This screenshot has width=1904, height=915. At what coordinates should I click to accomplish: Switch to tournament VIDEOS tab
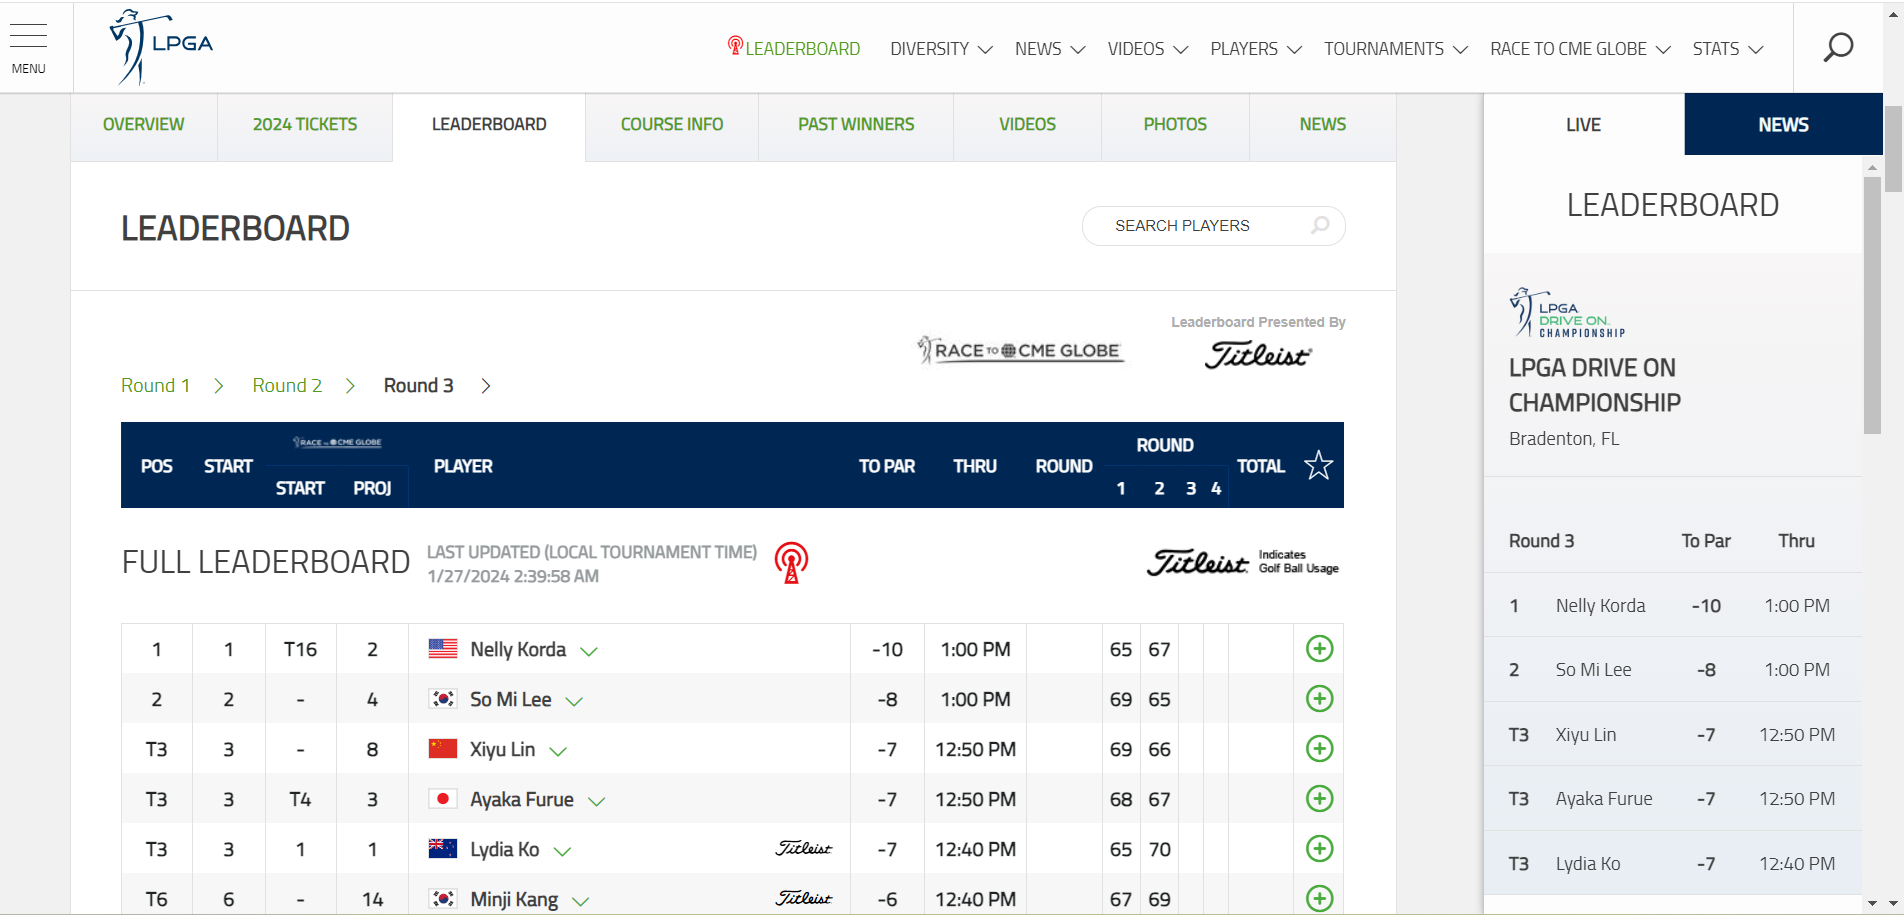[1027, 125]
